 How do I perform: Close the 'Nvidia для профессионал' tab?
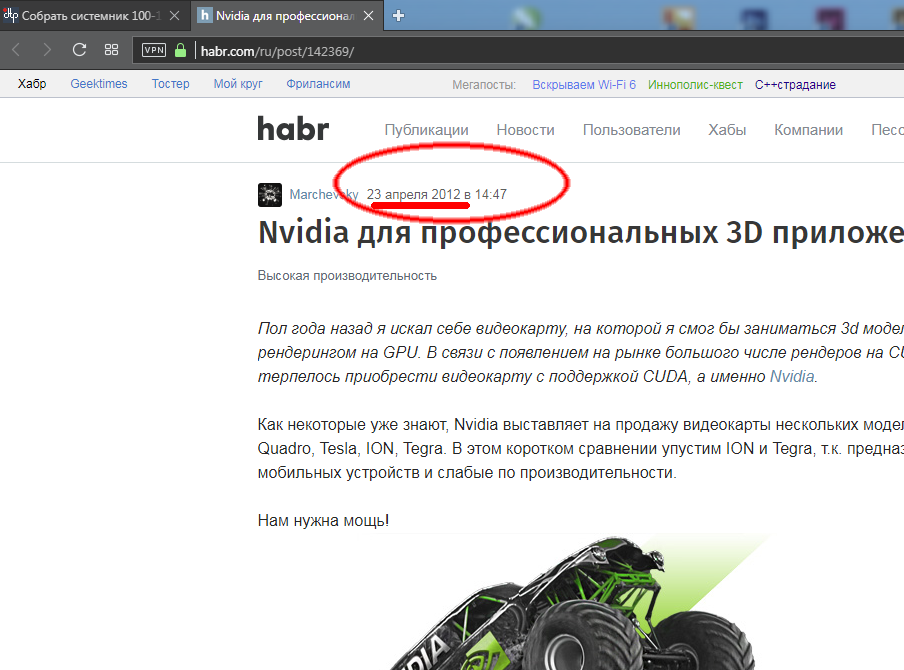click(368, 16)
